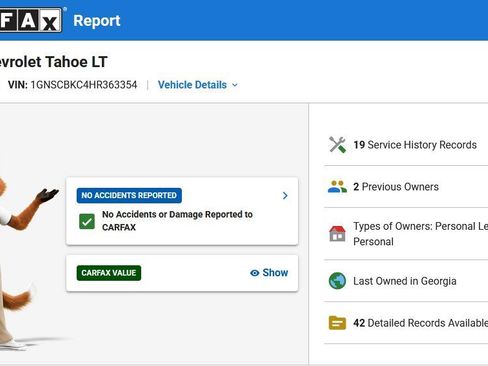Click the Vehicle Details chevron arrow
The width and height of the screenshot is (488, 366).
tap(235, 85)
